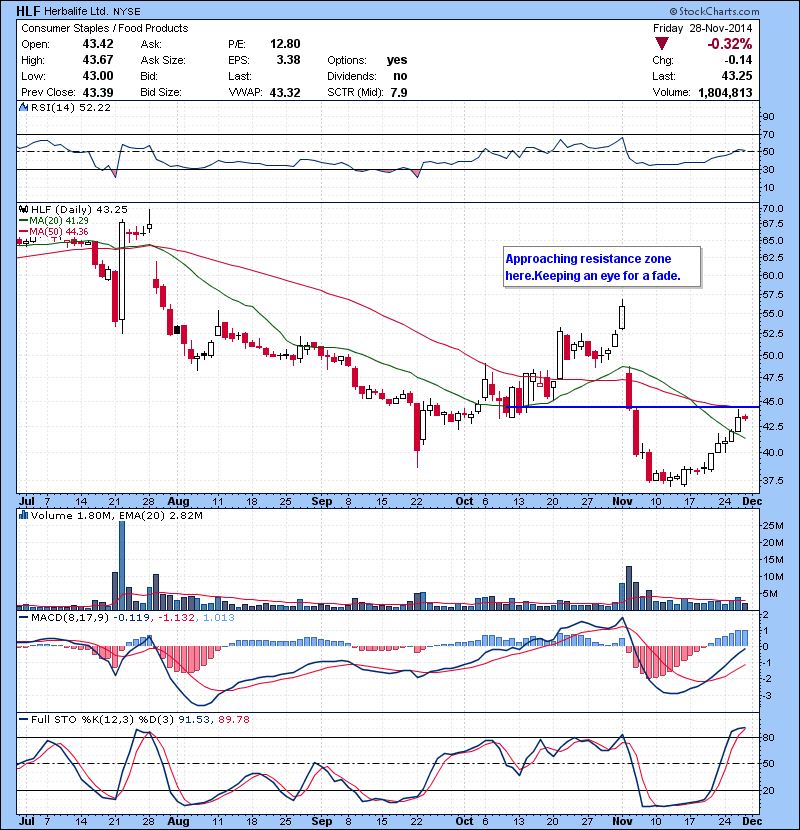This screenshot has height=830, width=800.
Task: Click the EPS value 3.38
Action: [x=288, y=60]
